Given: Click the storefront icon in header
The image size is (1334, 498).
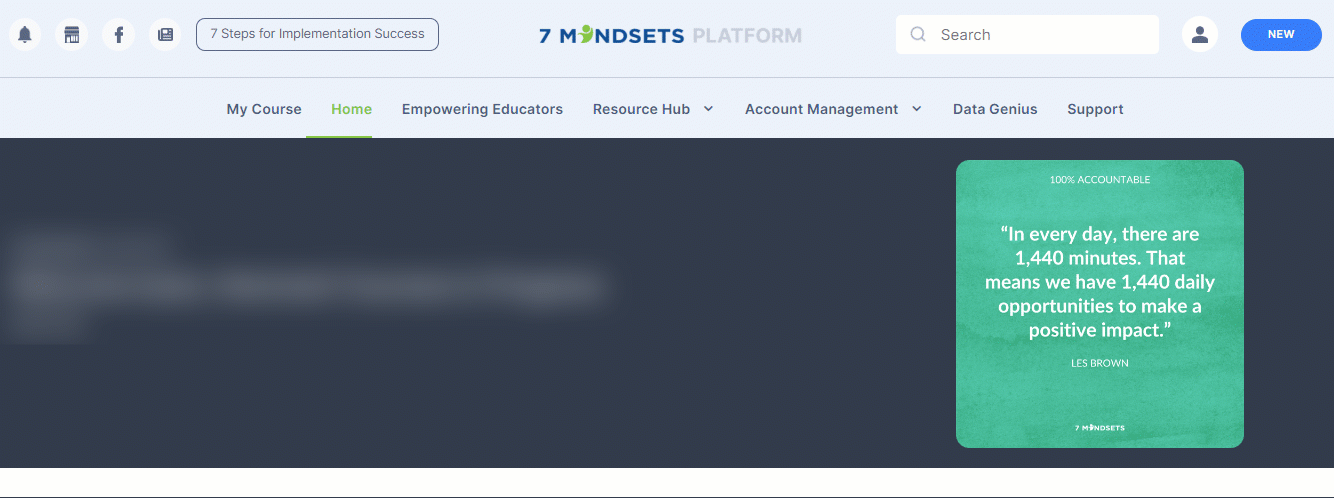Looking at the screenshot, I should pos(71,35).
